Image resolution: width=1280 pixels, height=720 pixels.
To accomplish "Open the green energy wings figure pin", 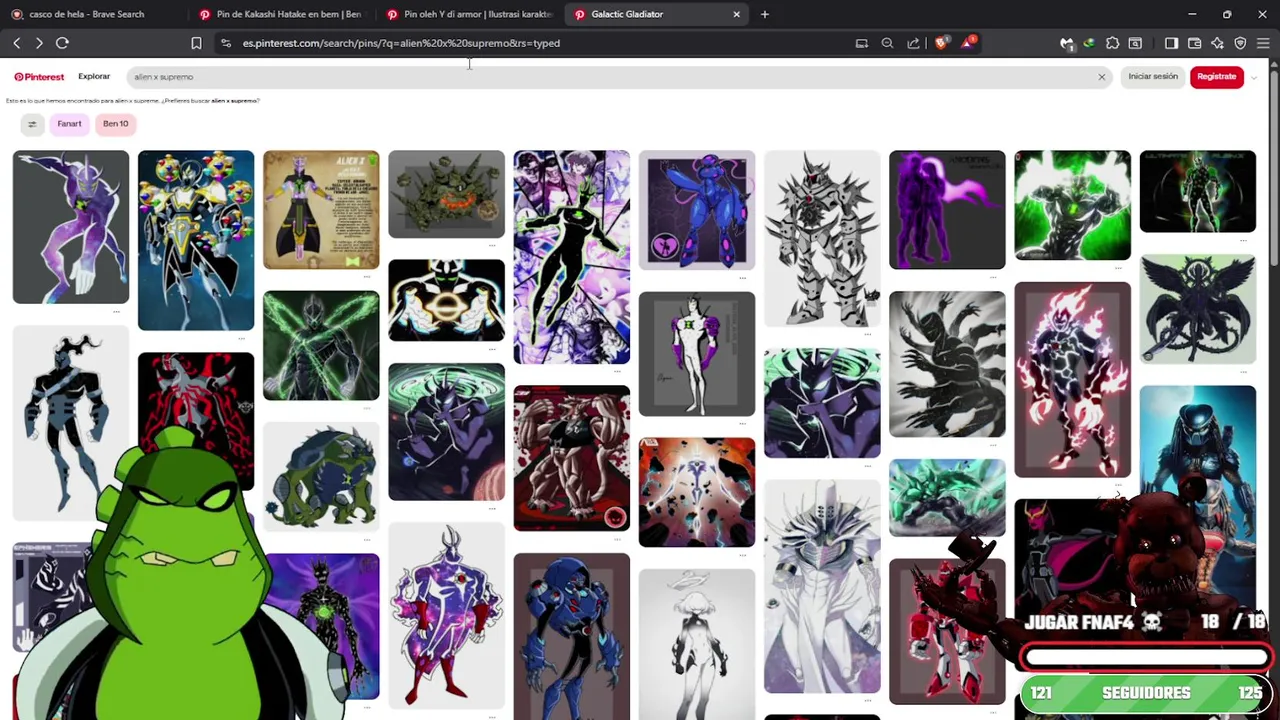I will (321, 346).
